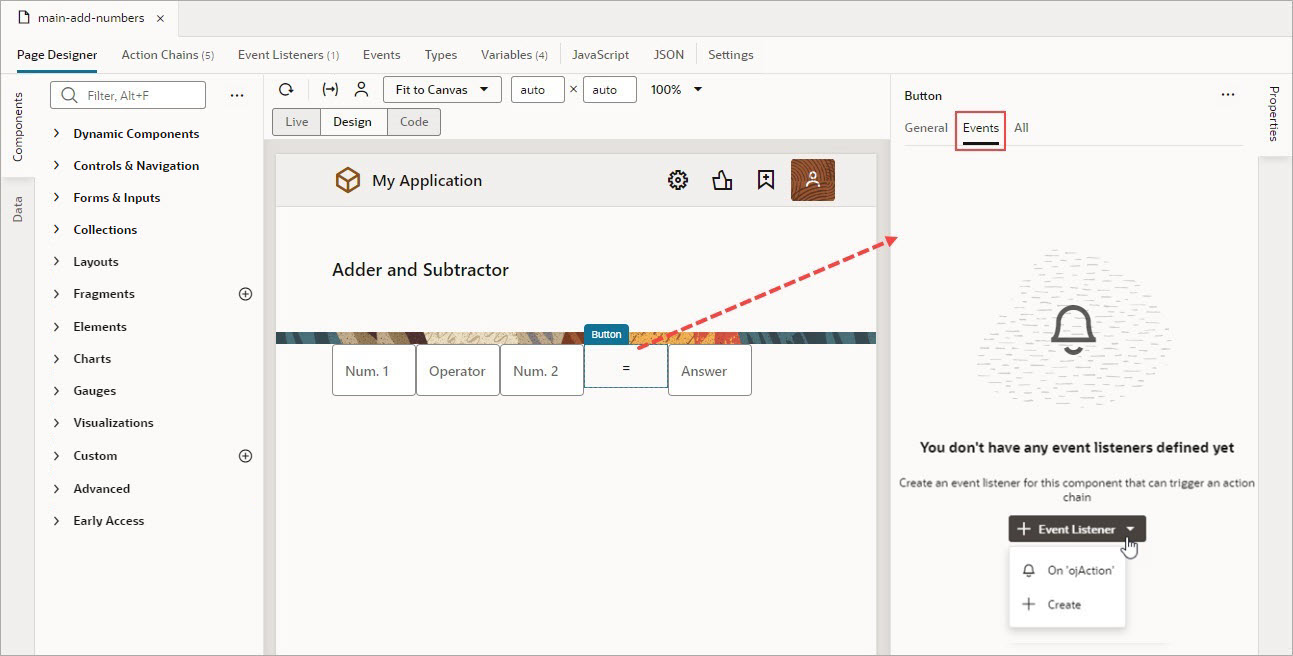Click the bookmark icon in application header
Image resolution: width=1293 pixels, height=656 pixels.
(765, 180)
